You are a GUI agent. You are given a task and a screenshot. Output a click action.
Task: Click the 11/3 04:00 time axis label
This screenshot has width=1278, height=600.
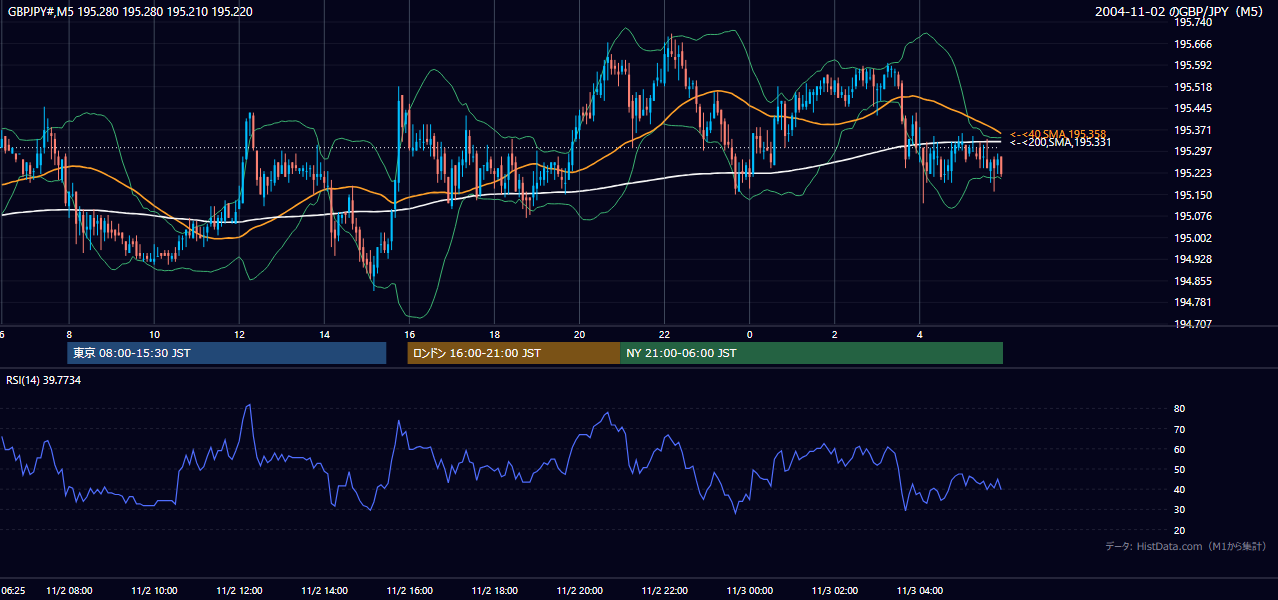(919, 591)
